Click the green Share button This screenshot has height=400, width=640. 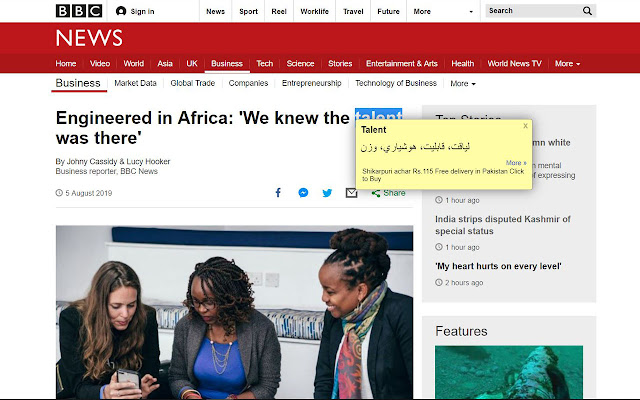388,193
